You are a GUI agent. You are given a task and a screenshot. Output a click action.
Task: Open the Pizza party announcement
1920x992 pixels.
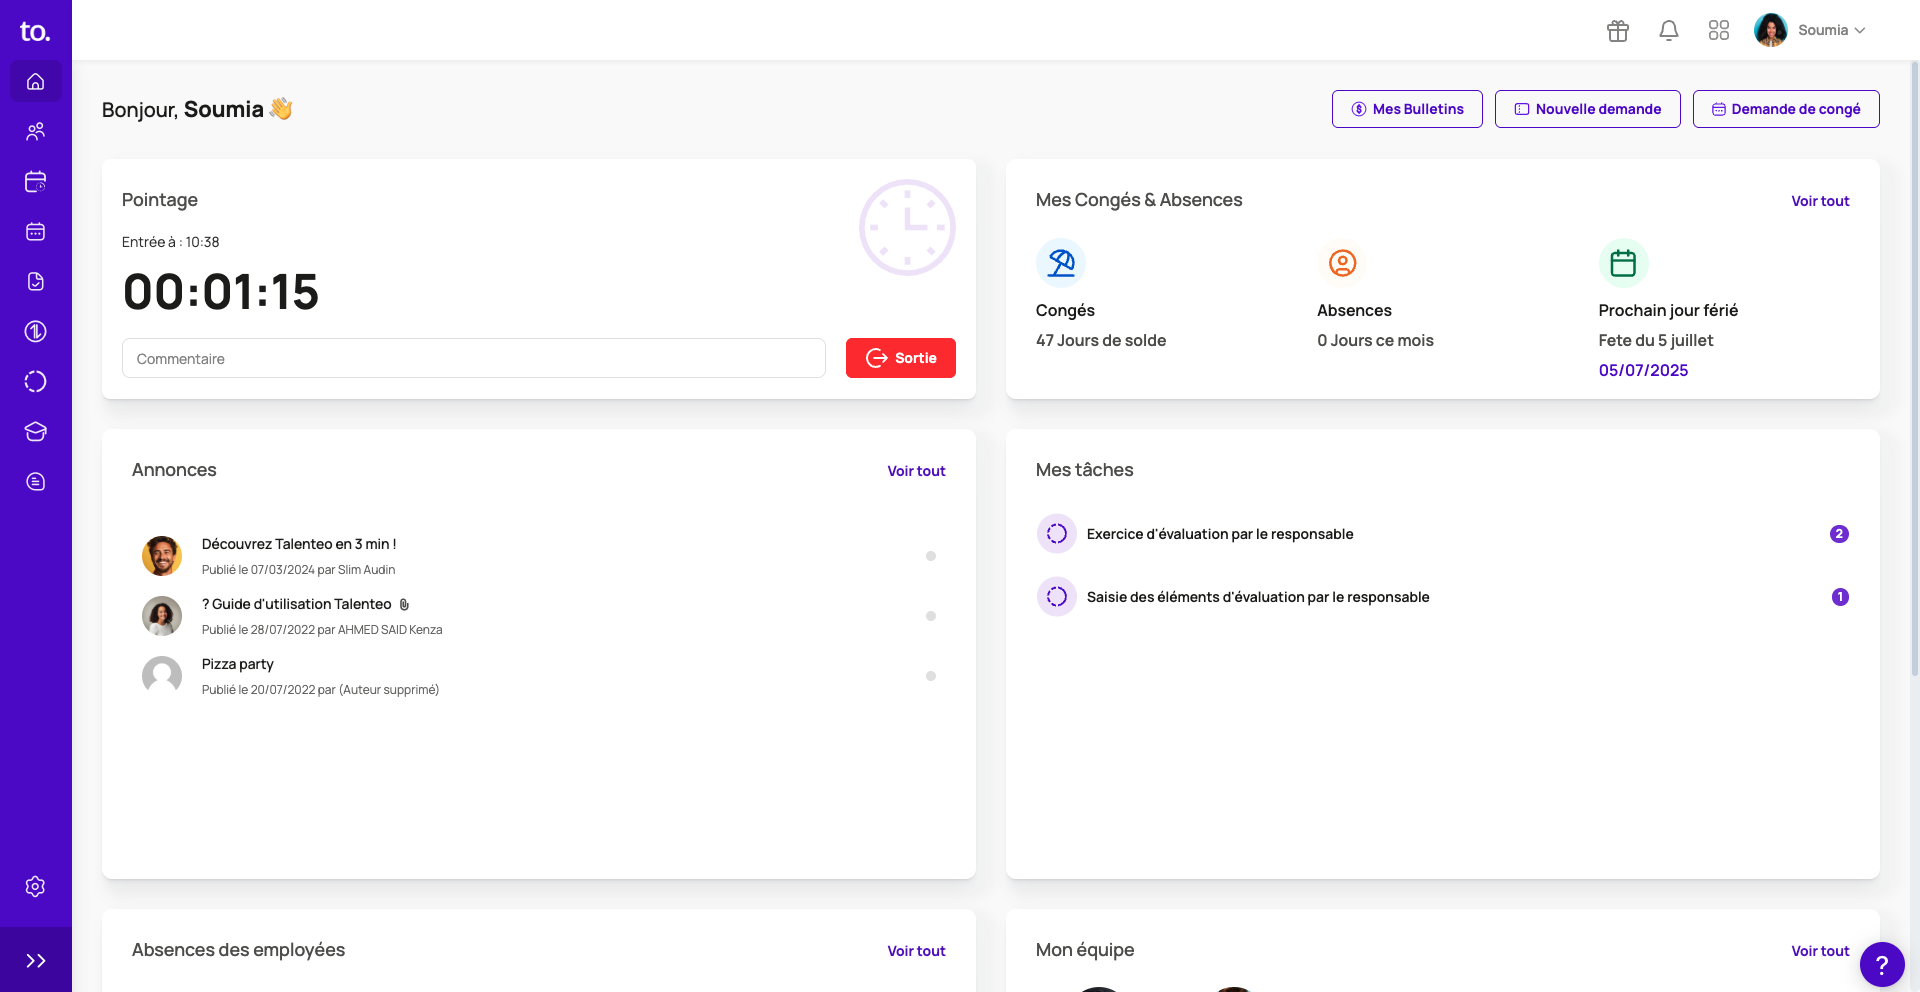click(x=238, y=664)
